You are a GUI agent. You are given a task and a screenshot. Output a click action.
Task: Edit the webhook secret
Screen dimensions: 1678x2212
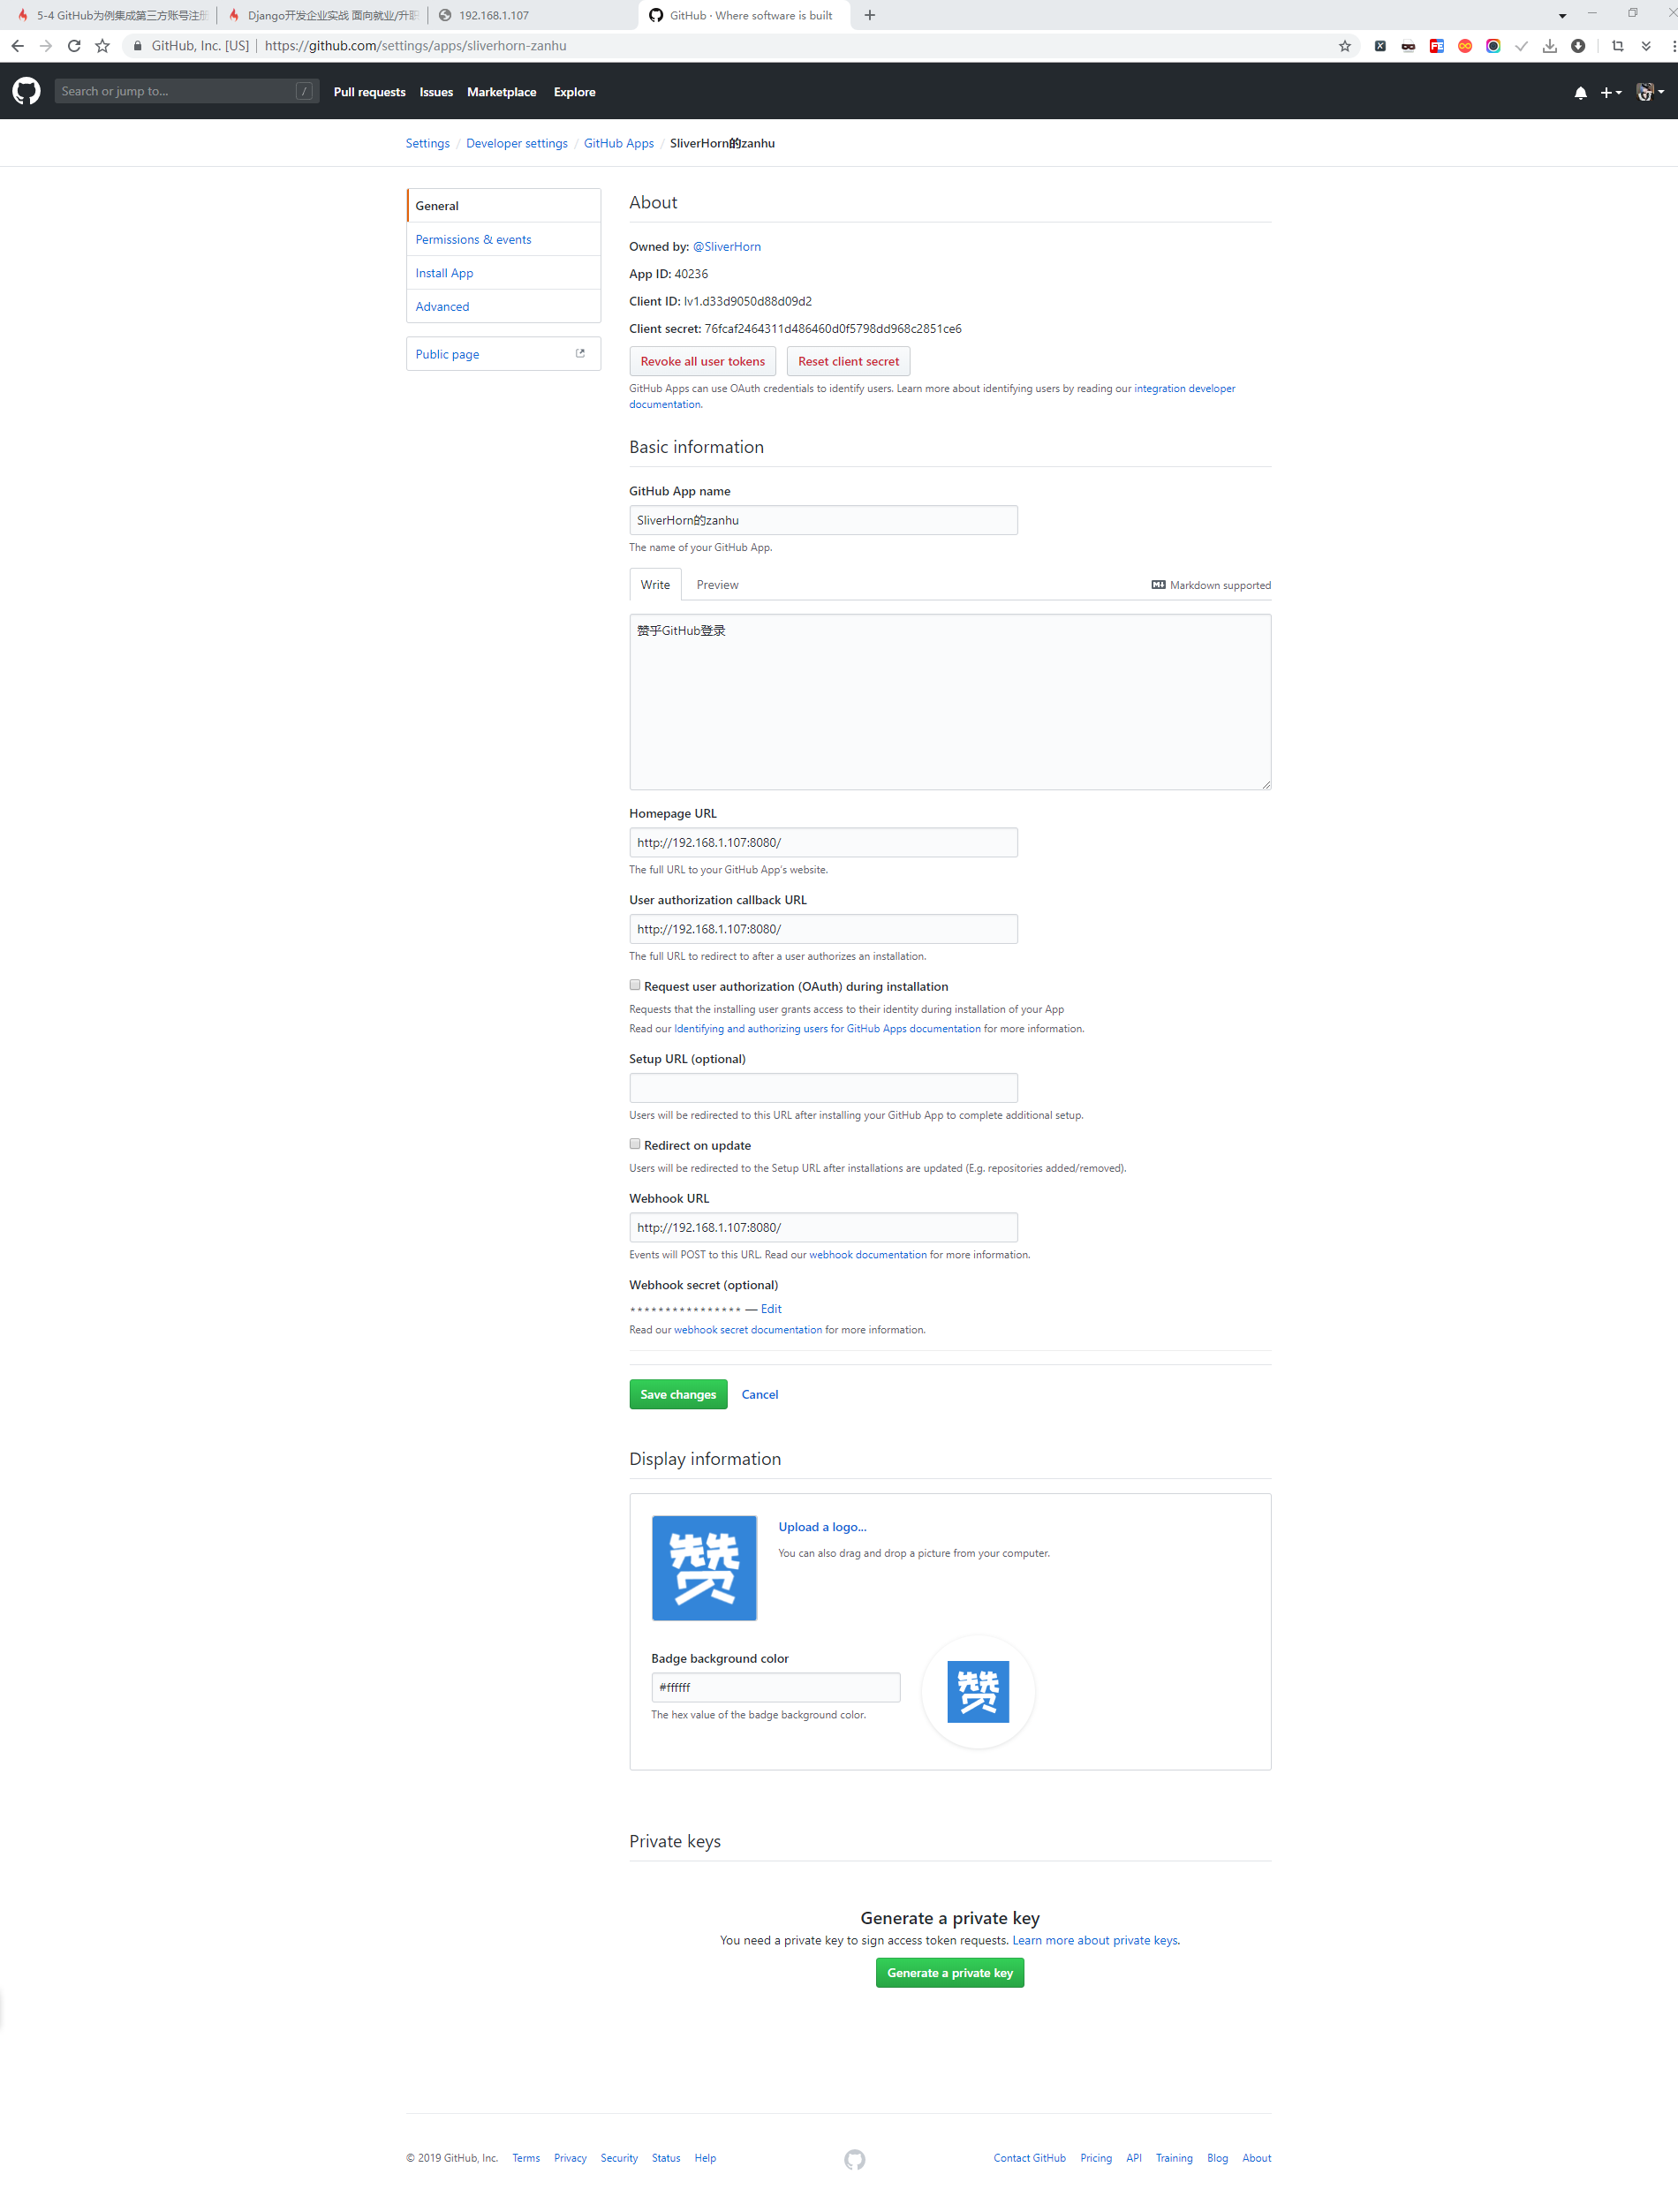[771, 1308]
